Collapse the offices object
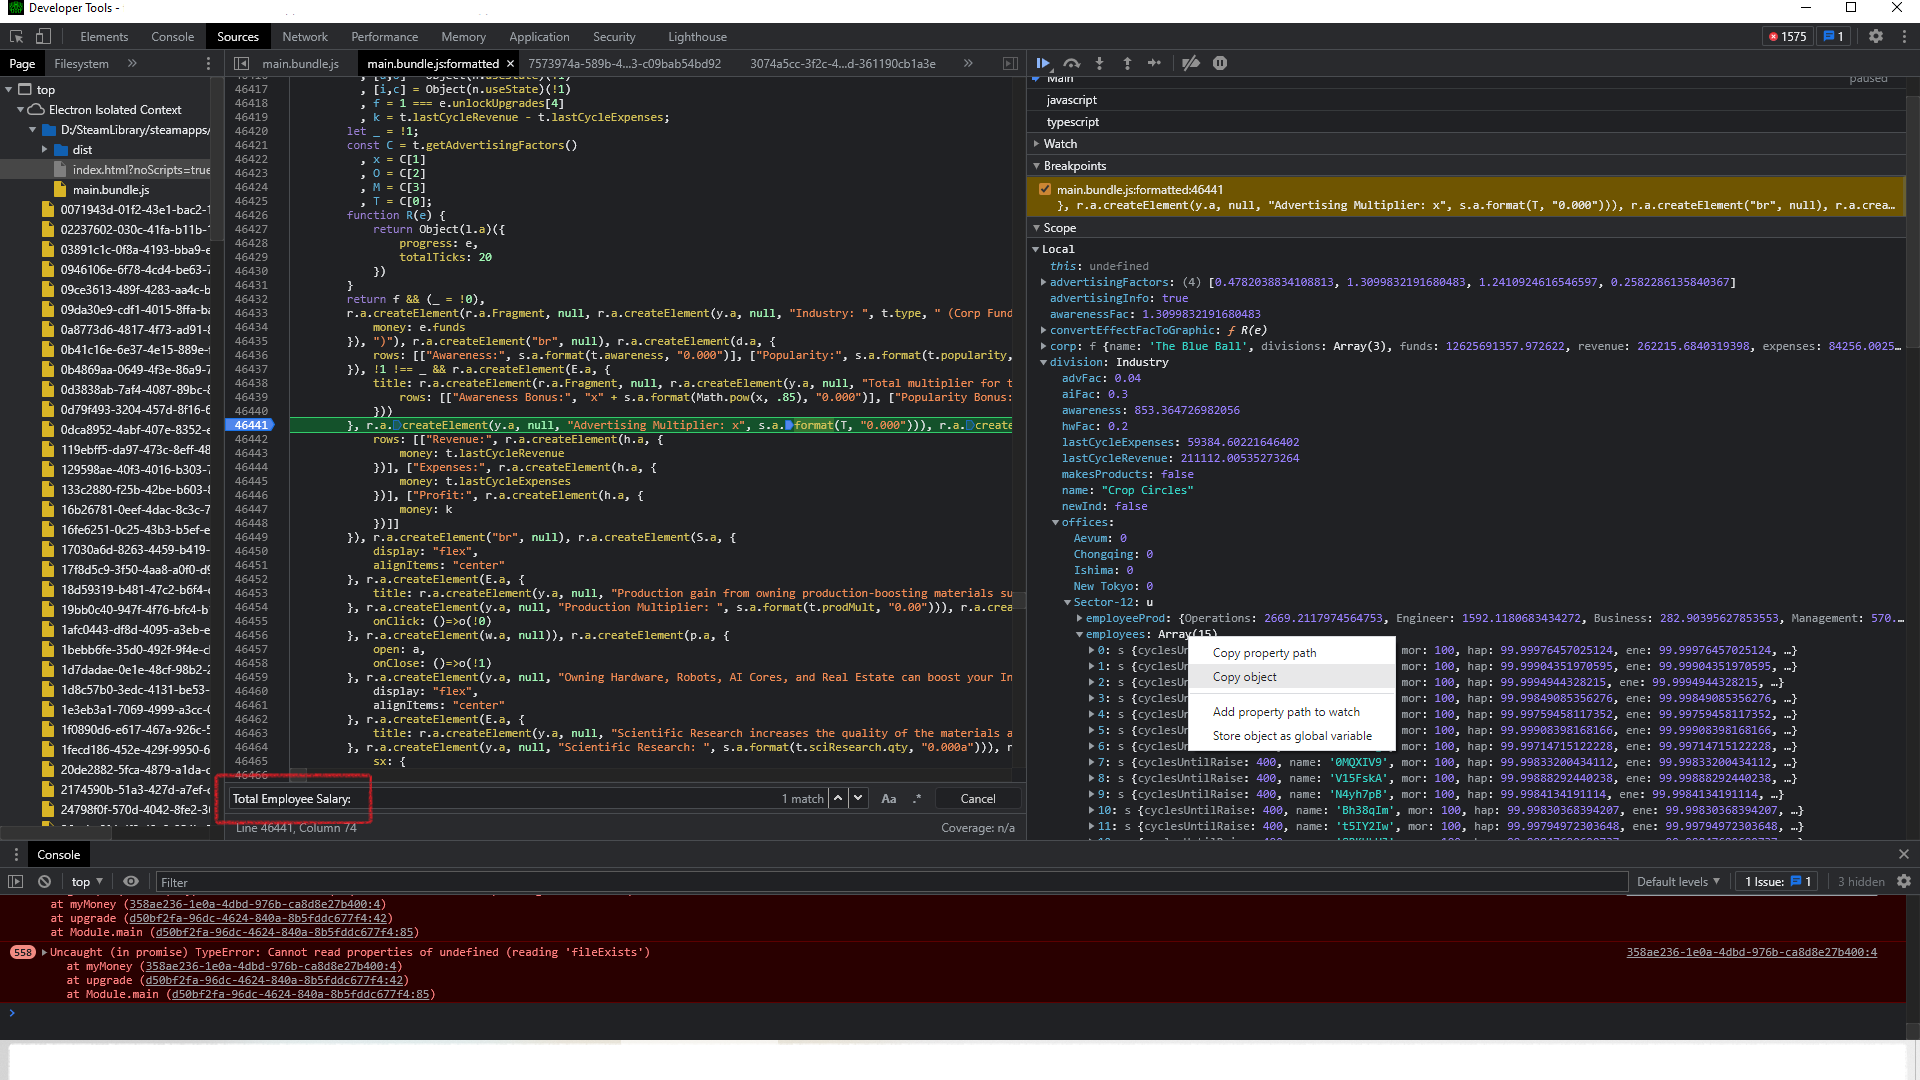The height and width of the screenshot is (1080, 1920). (x=1055, y=522)
